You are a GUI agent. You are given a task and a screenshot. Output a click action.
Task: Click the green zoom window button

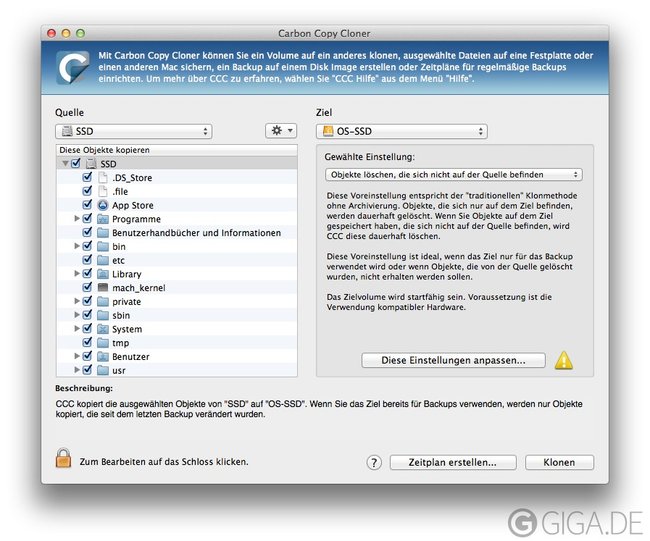click(80, 33)
